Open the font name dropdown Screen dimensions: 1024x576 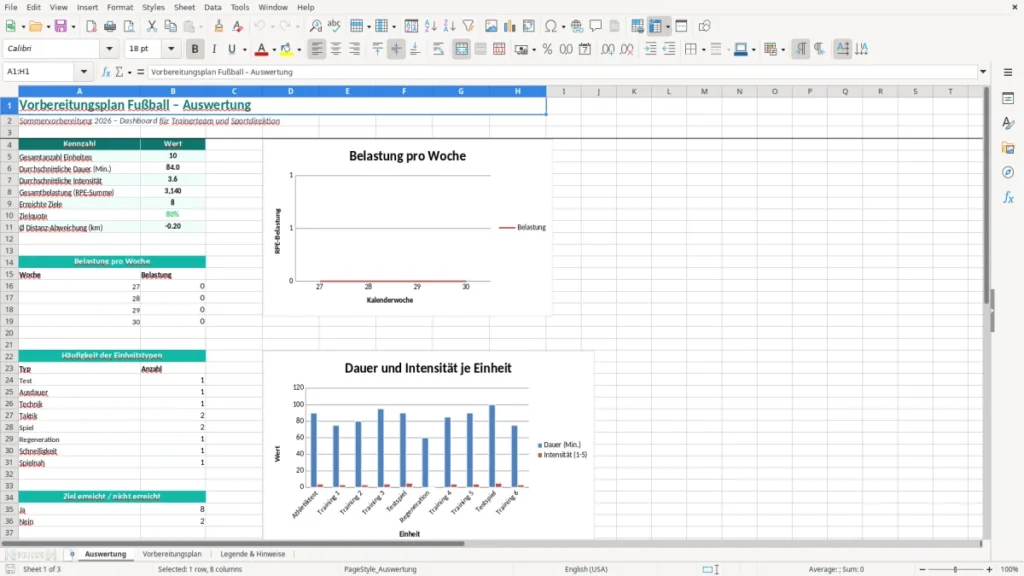[109, 48]
